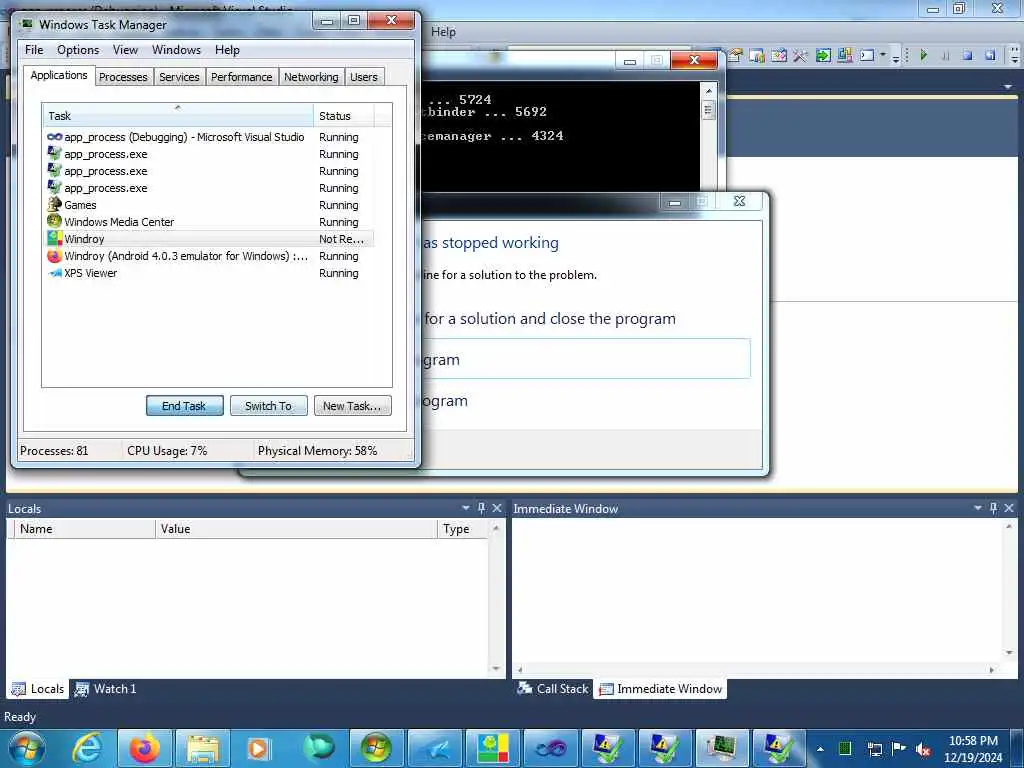
Task: Sort tasks by the Status column header
Action: click(x=344, y=116)
